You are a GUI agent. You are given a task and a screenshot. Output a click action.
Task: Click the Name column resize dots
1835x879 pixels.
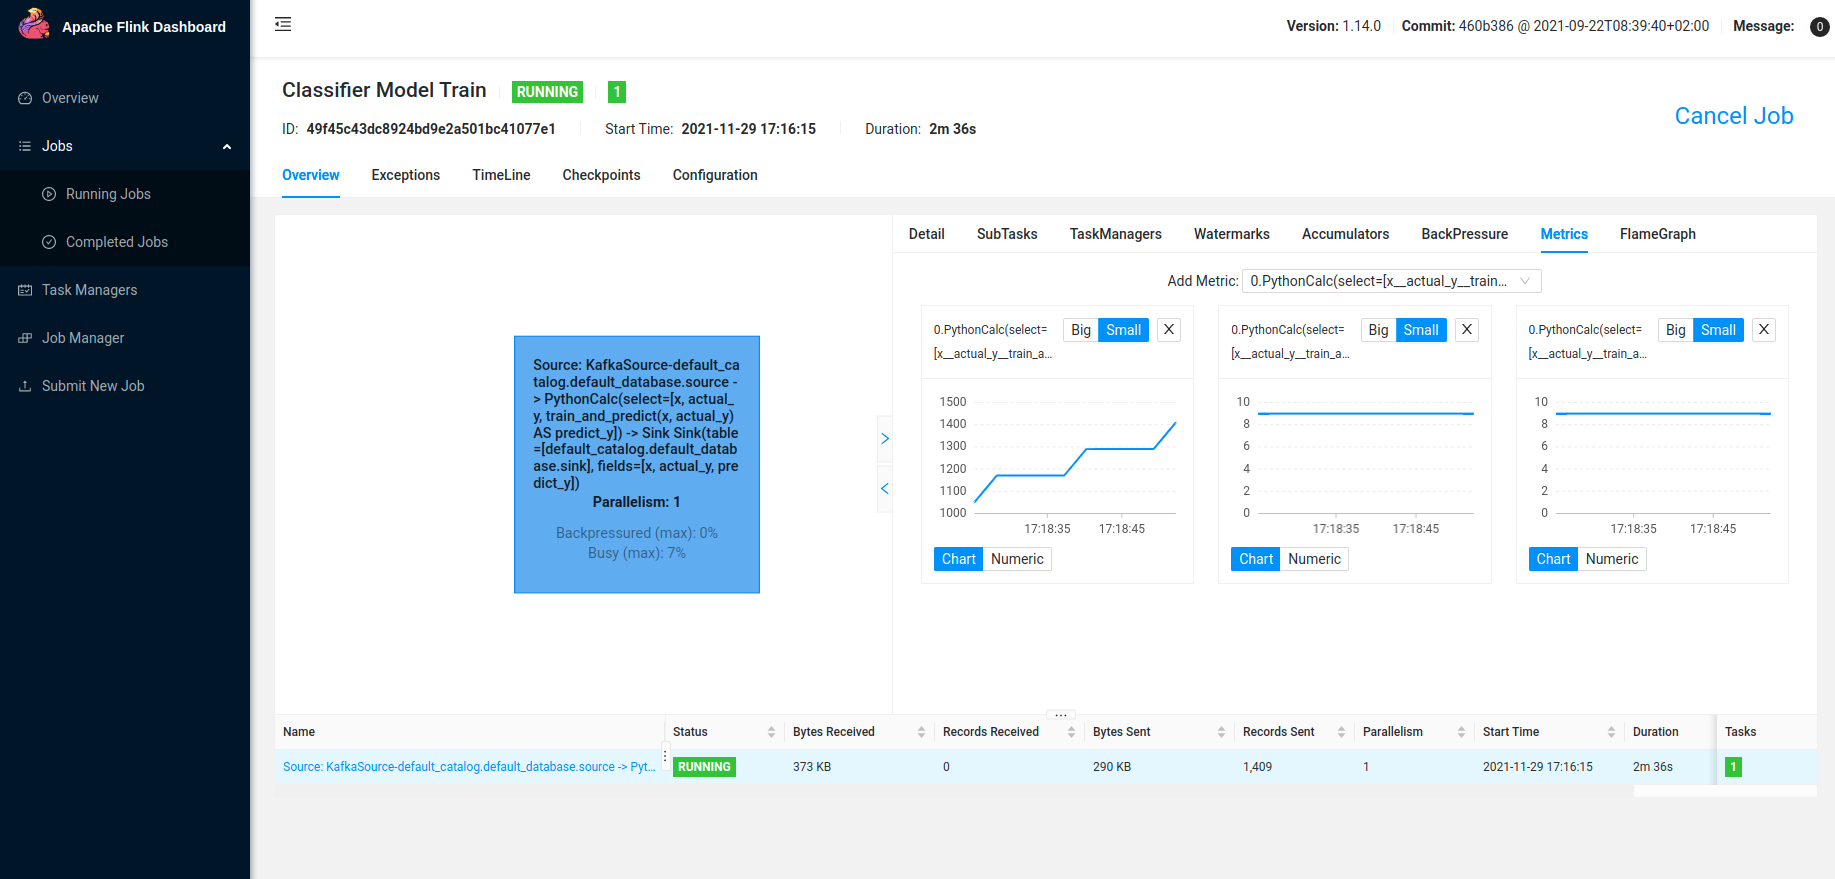(665, 757)
